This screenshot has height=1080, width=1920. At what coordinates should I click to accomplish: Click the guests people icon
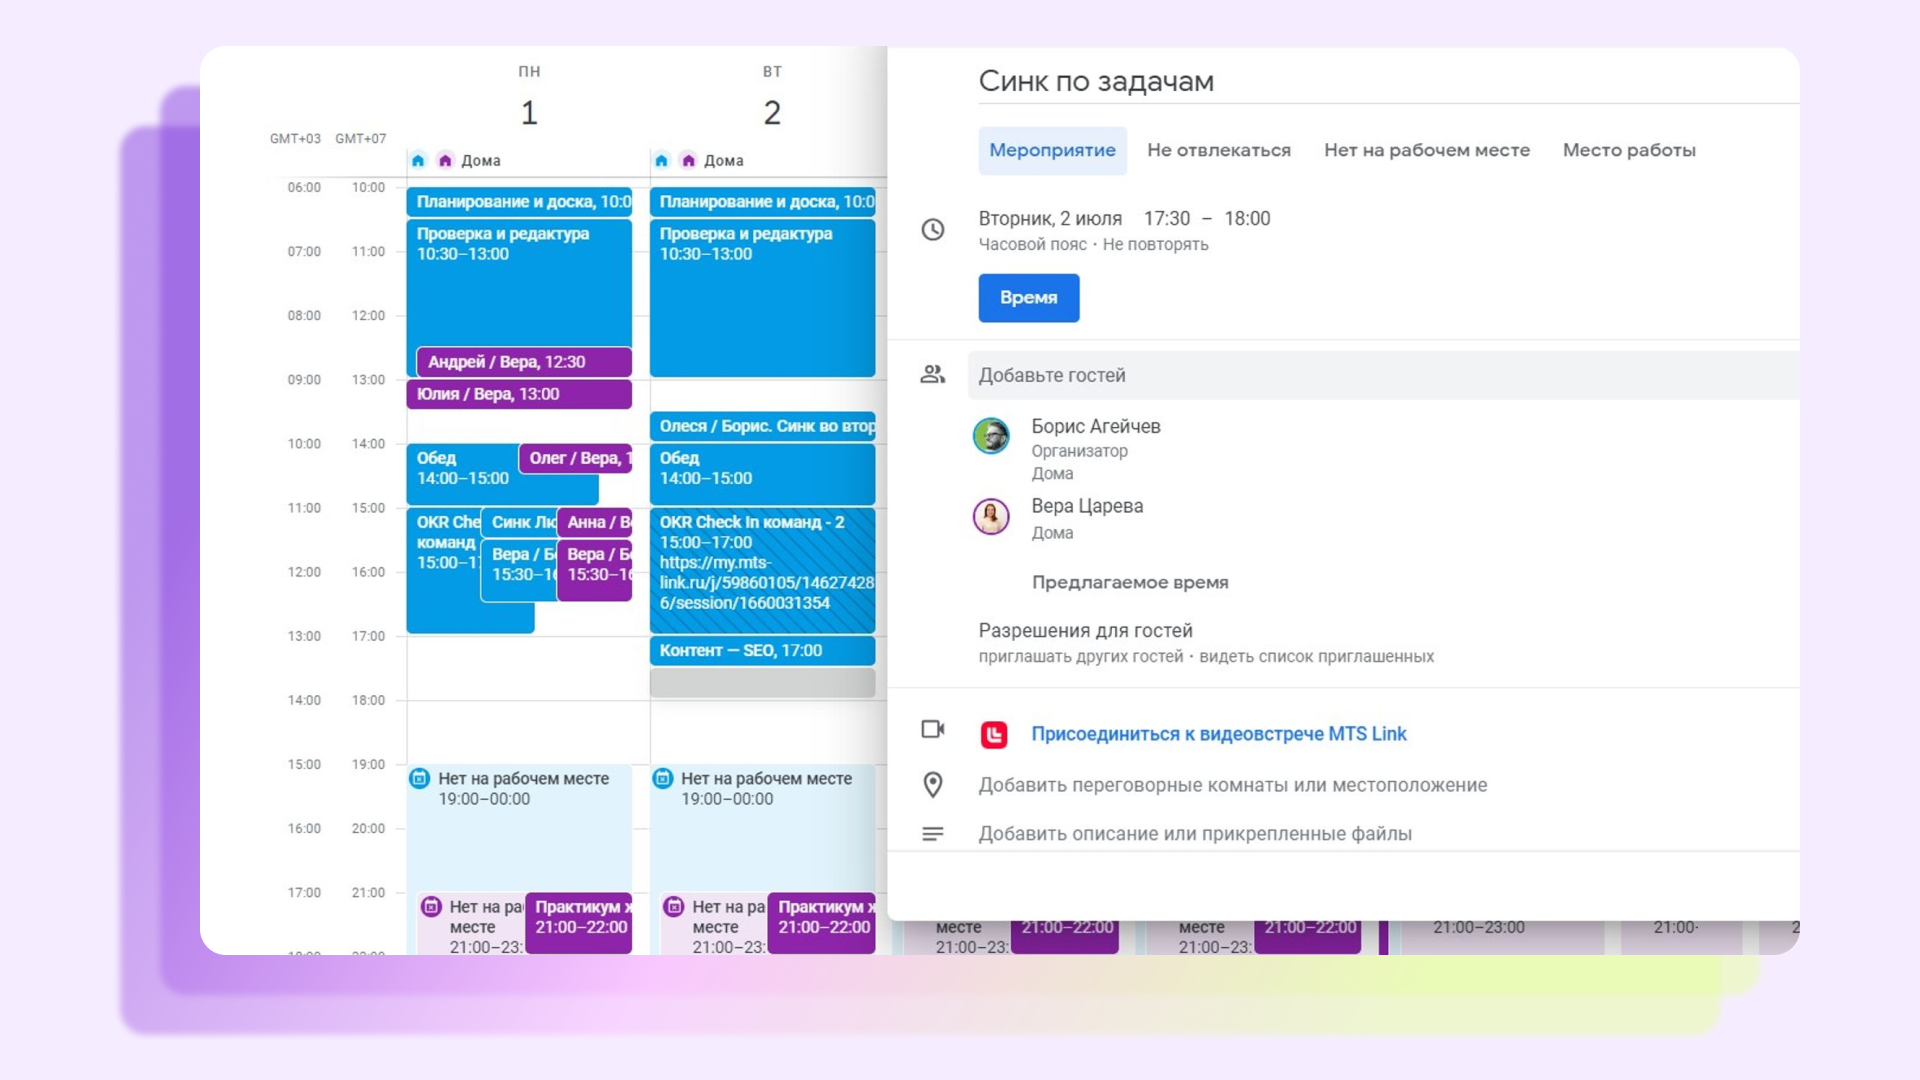[x=932, y=374]
